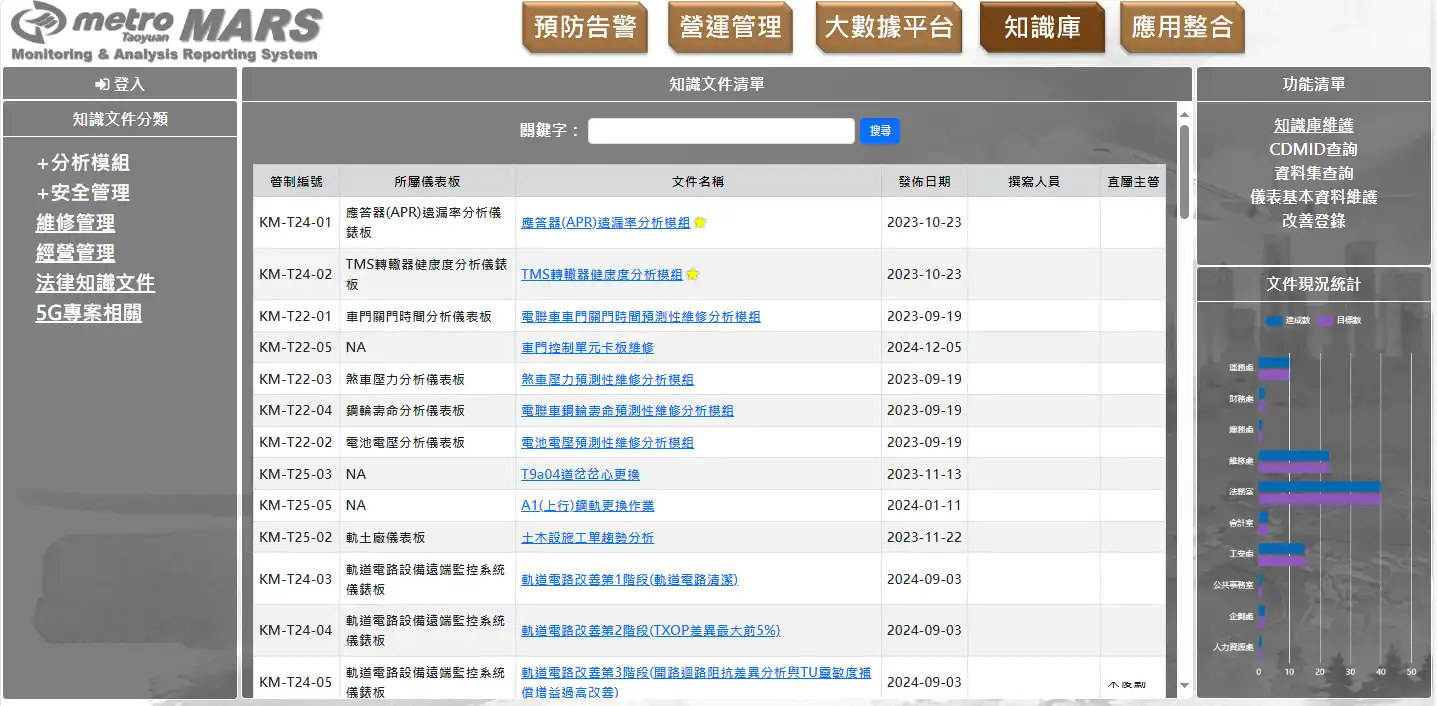The width and height of the screenshot is (1437, 706).
Task: Click the star icon beside 應答器(APR)遠漏率分析模組
Action: point(700,222)
